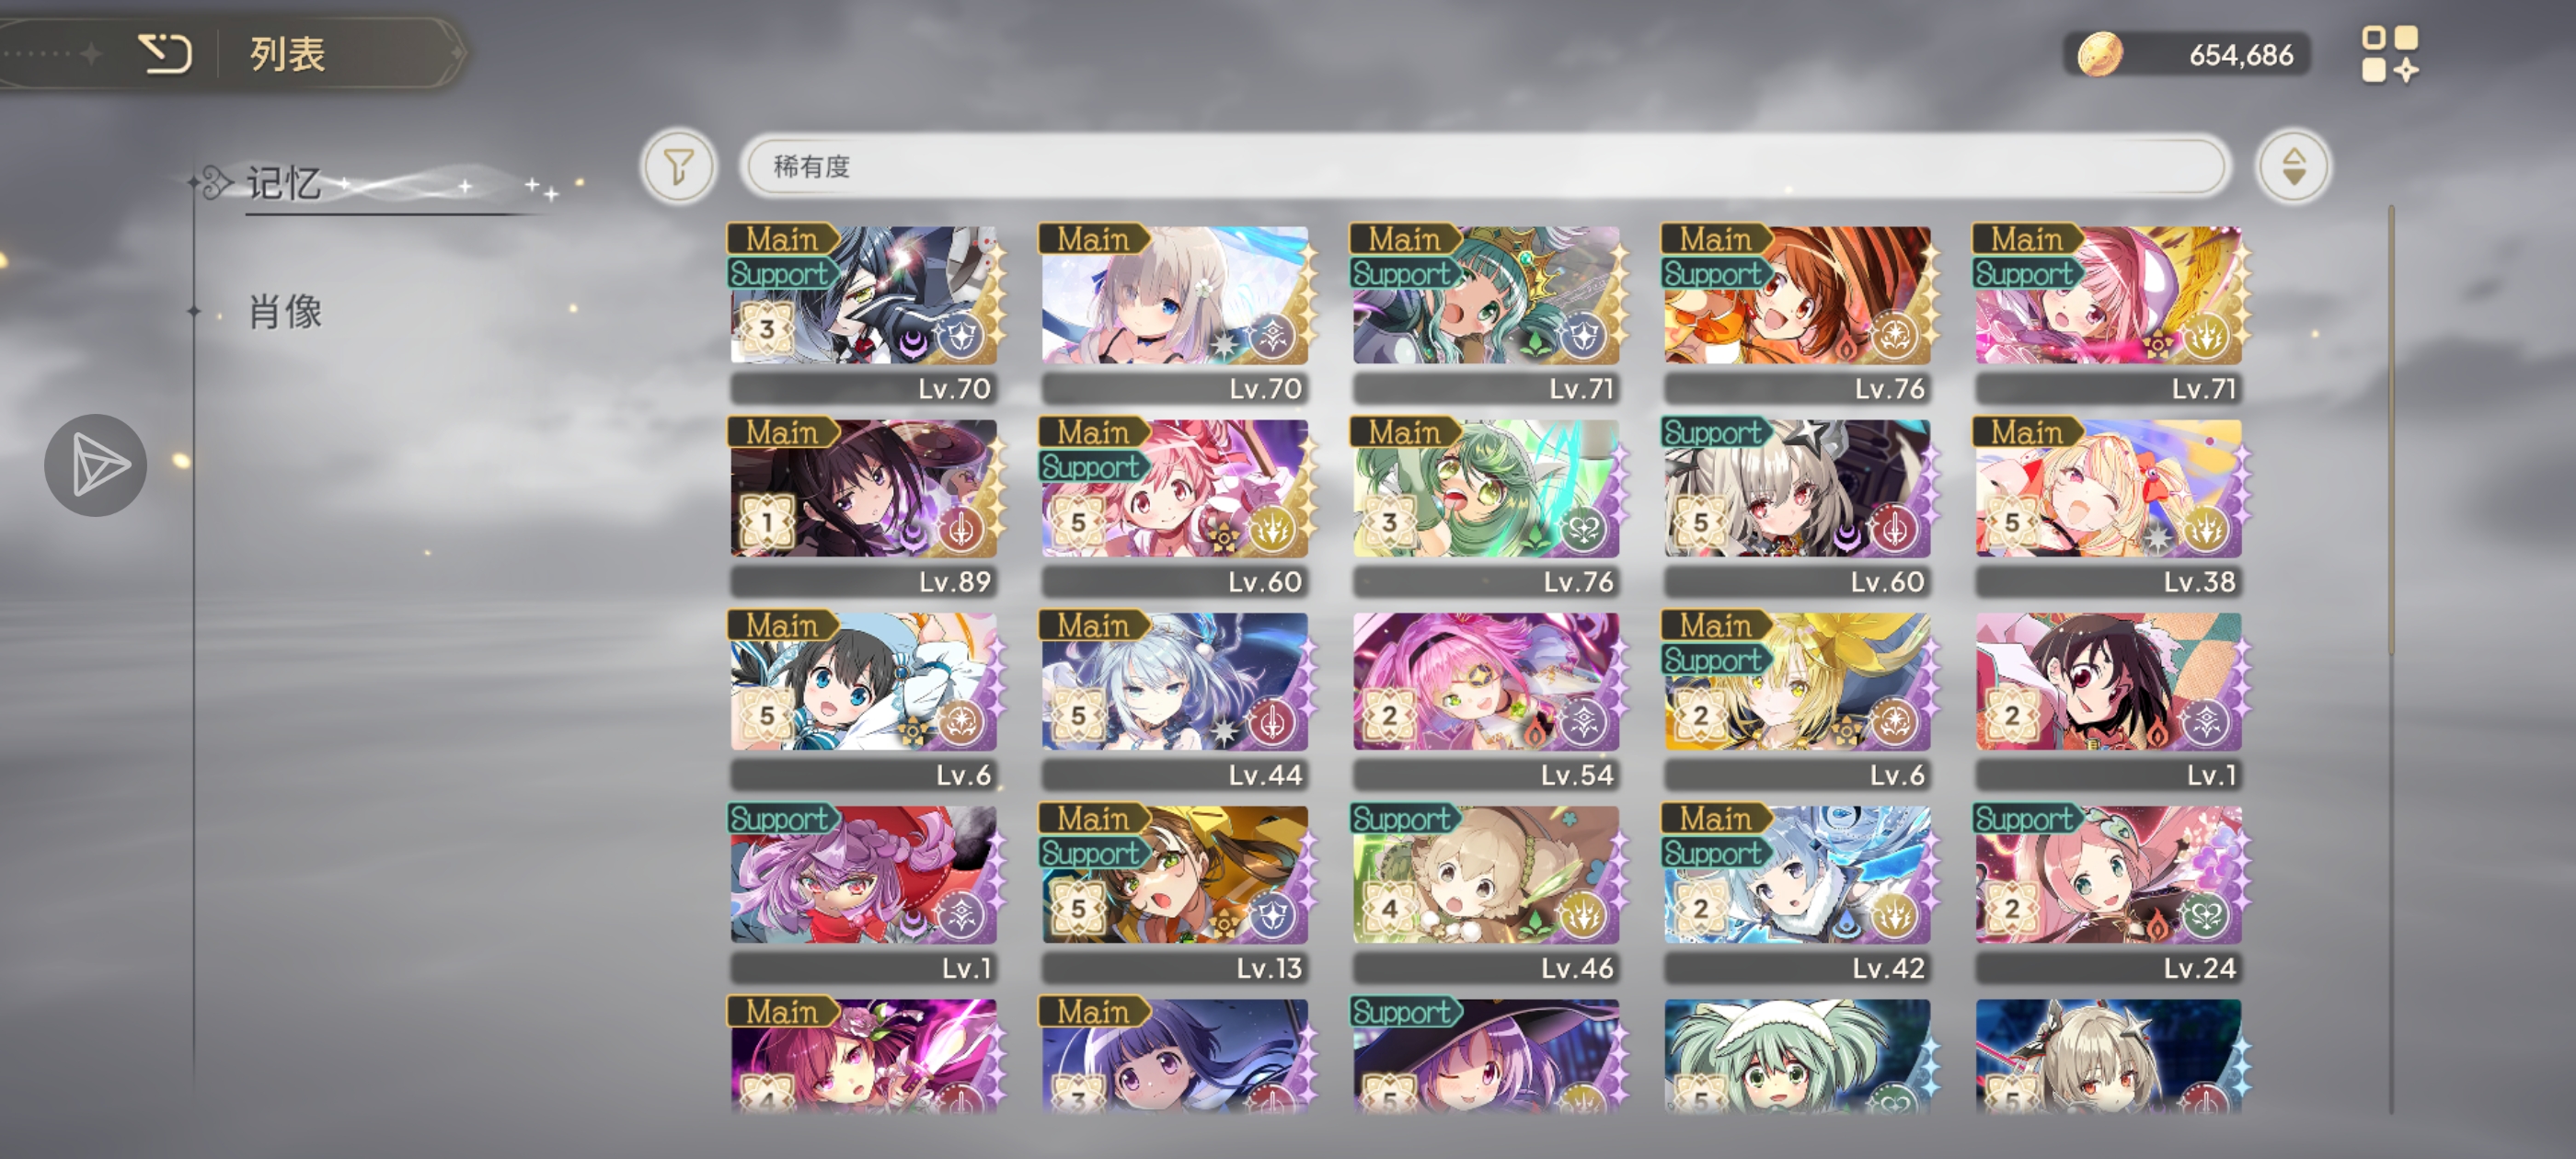2576x1159 pixels.
Task: Click the round paper-plane arrow button
Action: coord(96,465)
